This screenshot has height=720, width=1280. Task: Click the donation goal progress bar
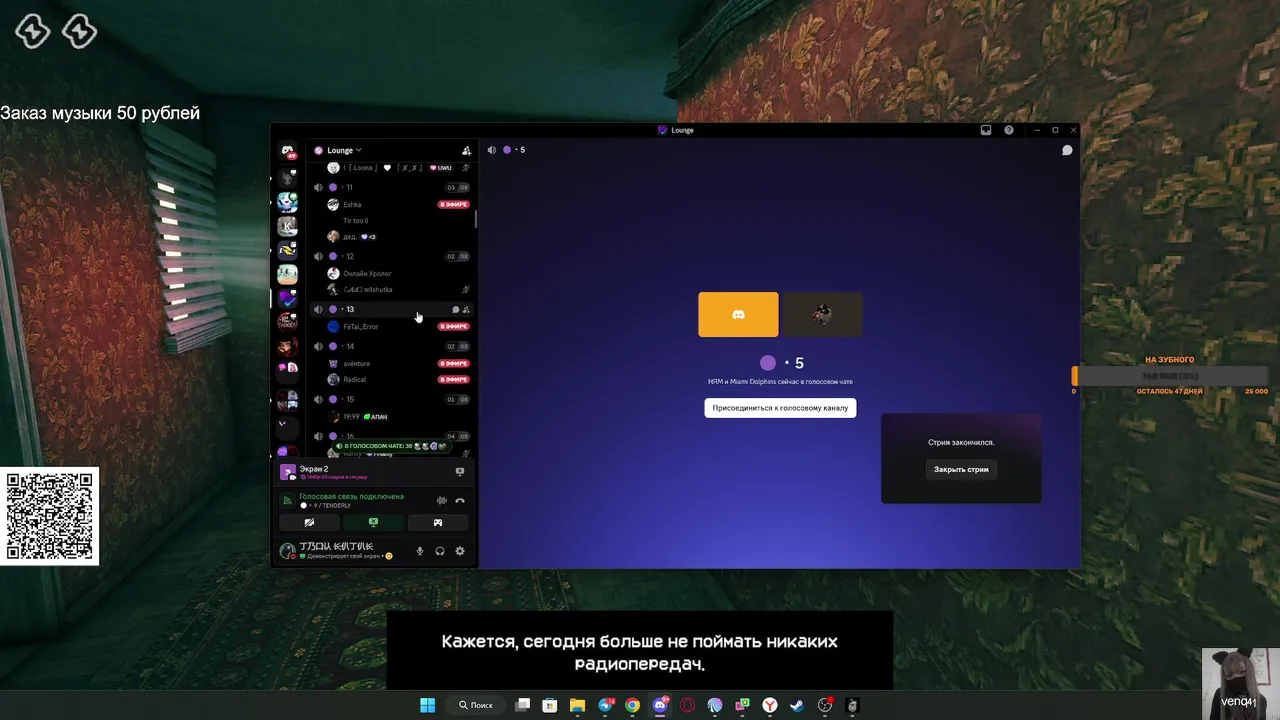(1170, 376)
